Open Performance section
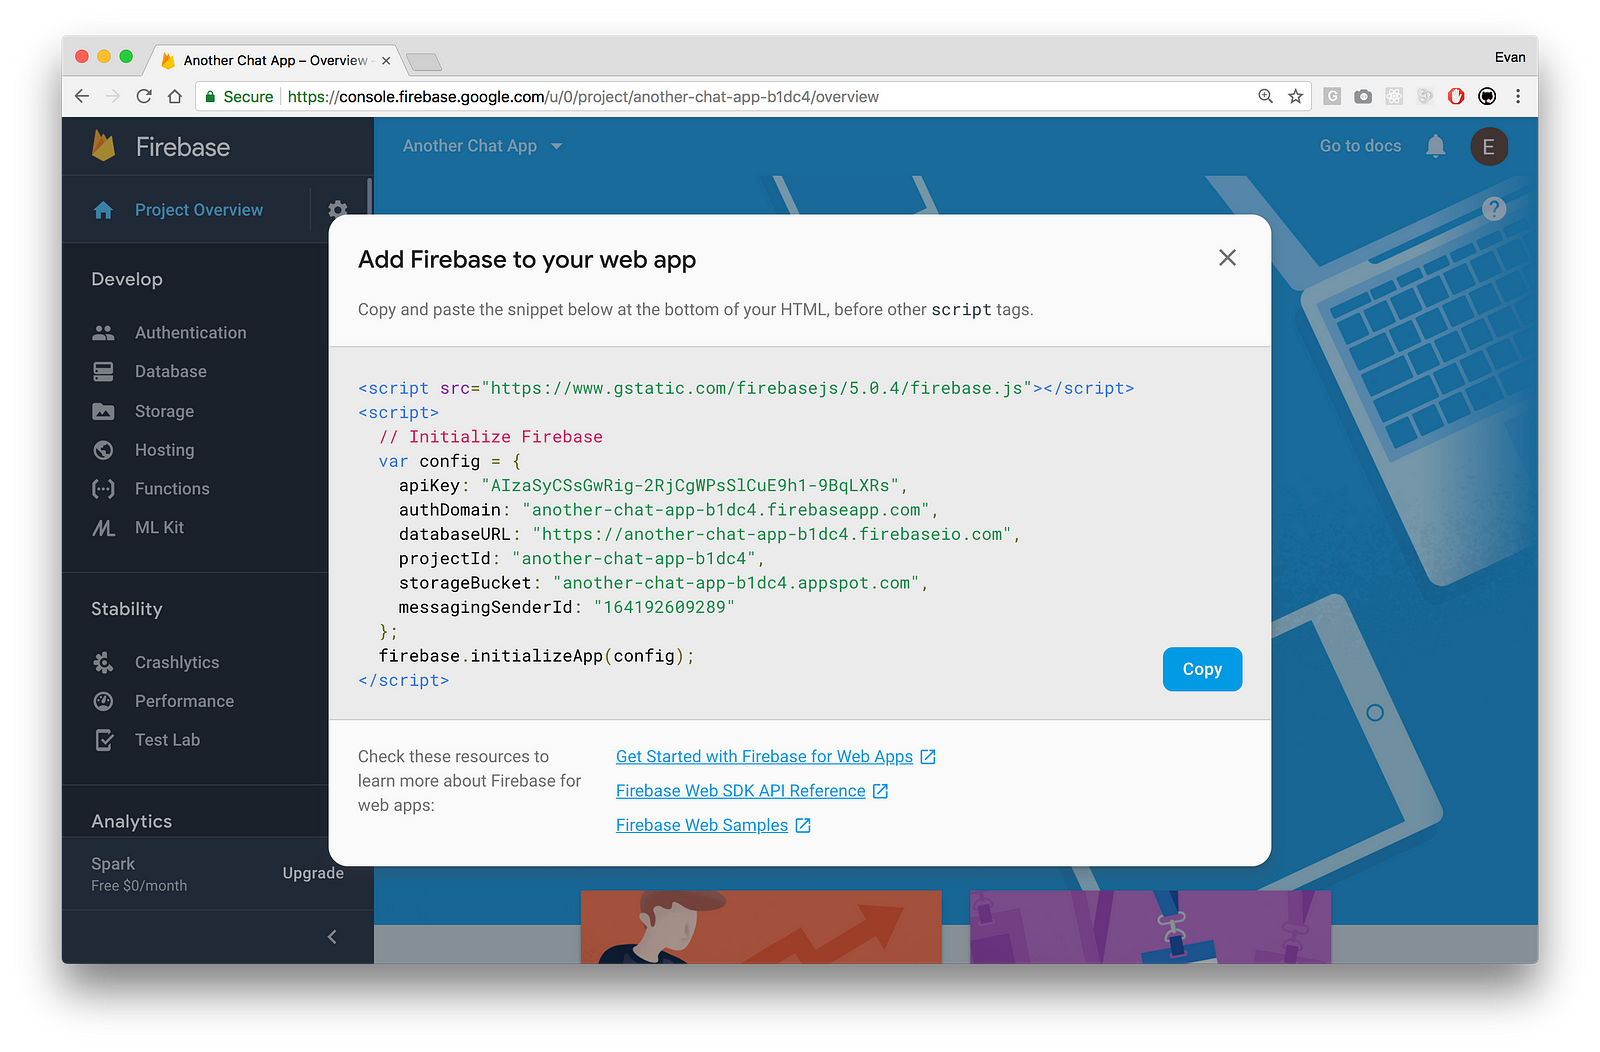The image size is (1600, 1052). click(184, 701)
